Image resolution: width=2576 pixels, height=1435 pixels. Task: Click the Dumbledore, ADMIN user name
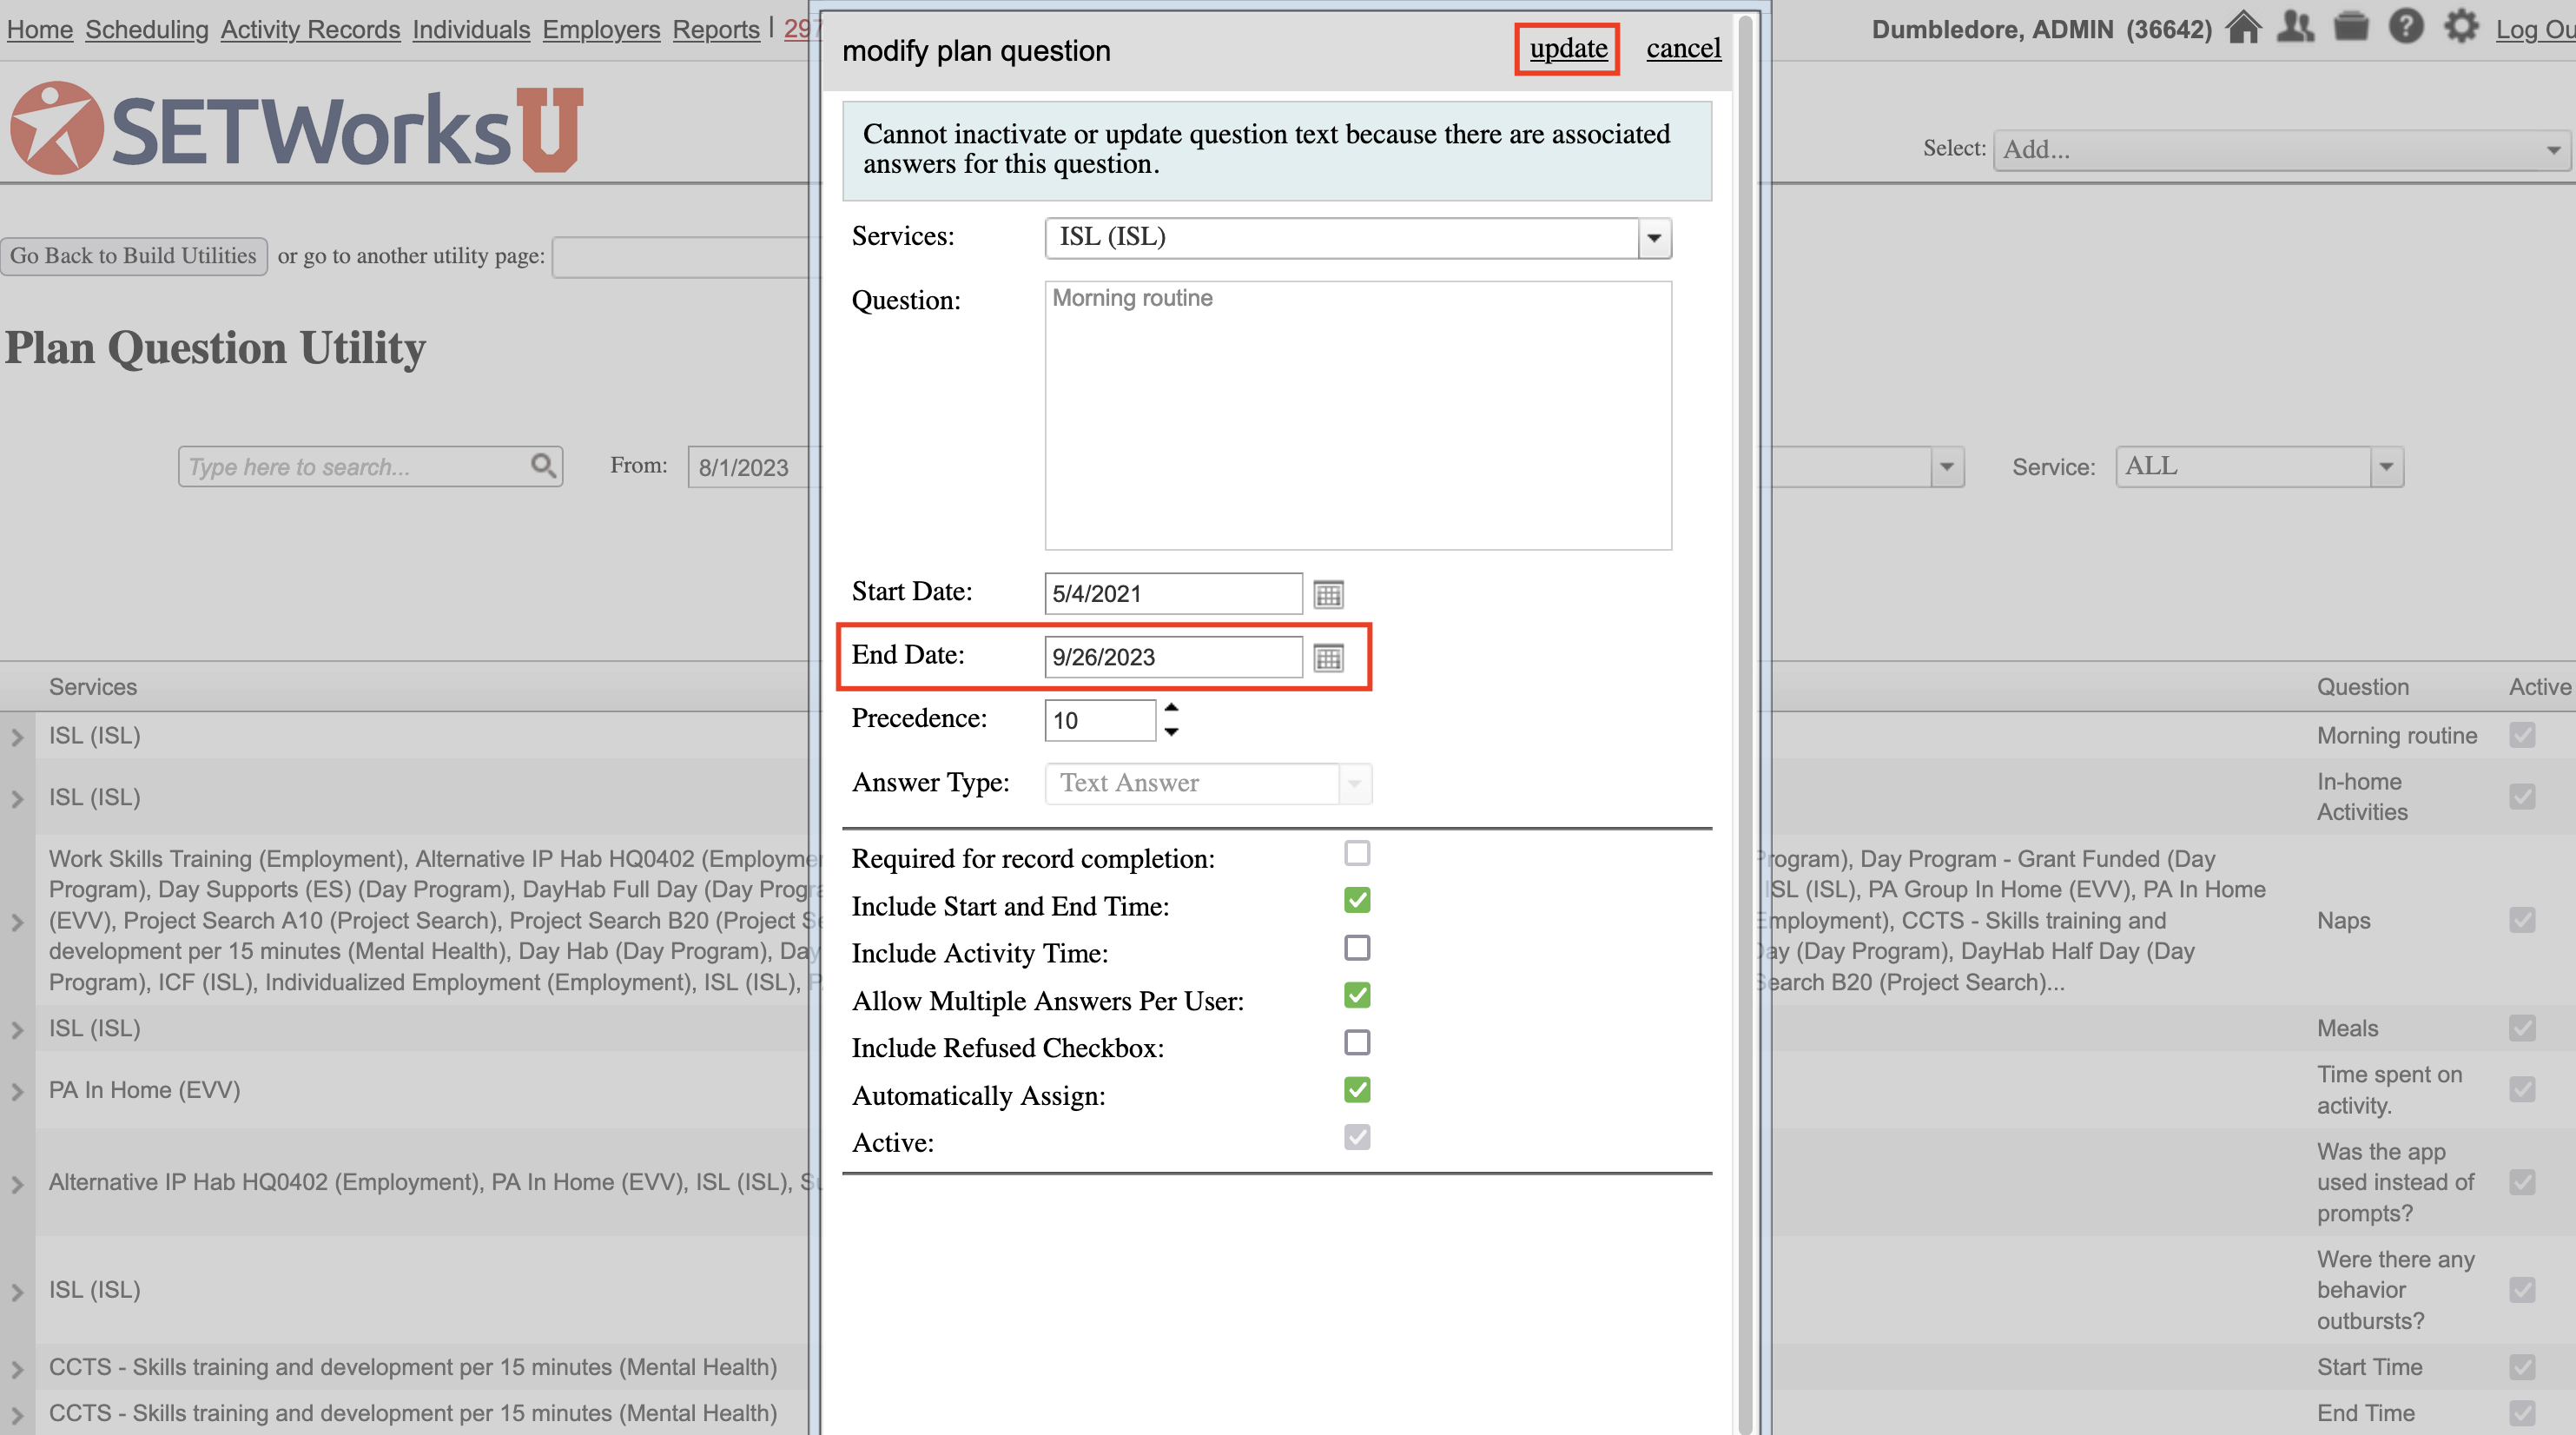2041,29
